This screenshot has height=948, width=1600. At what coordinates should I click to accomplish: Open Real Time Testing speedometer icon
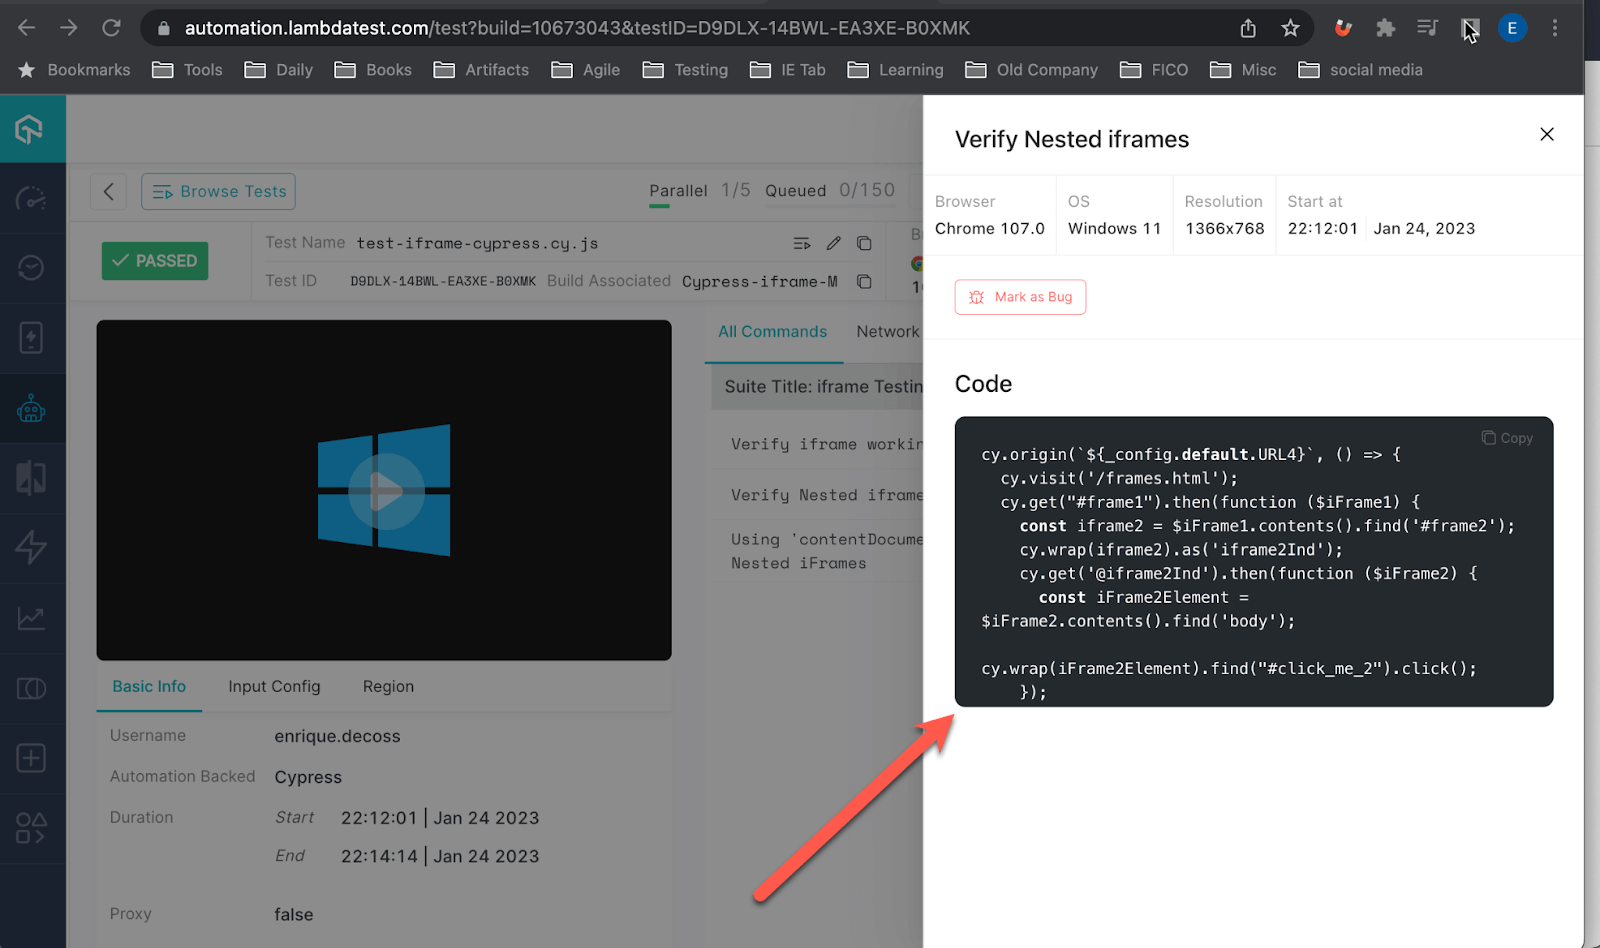[x=33, y=198]
